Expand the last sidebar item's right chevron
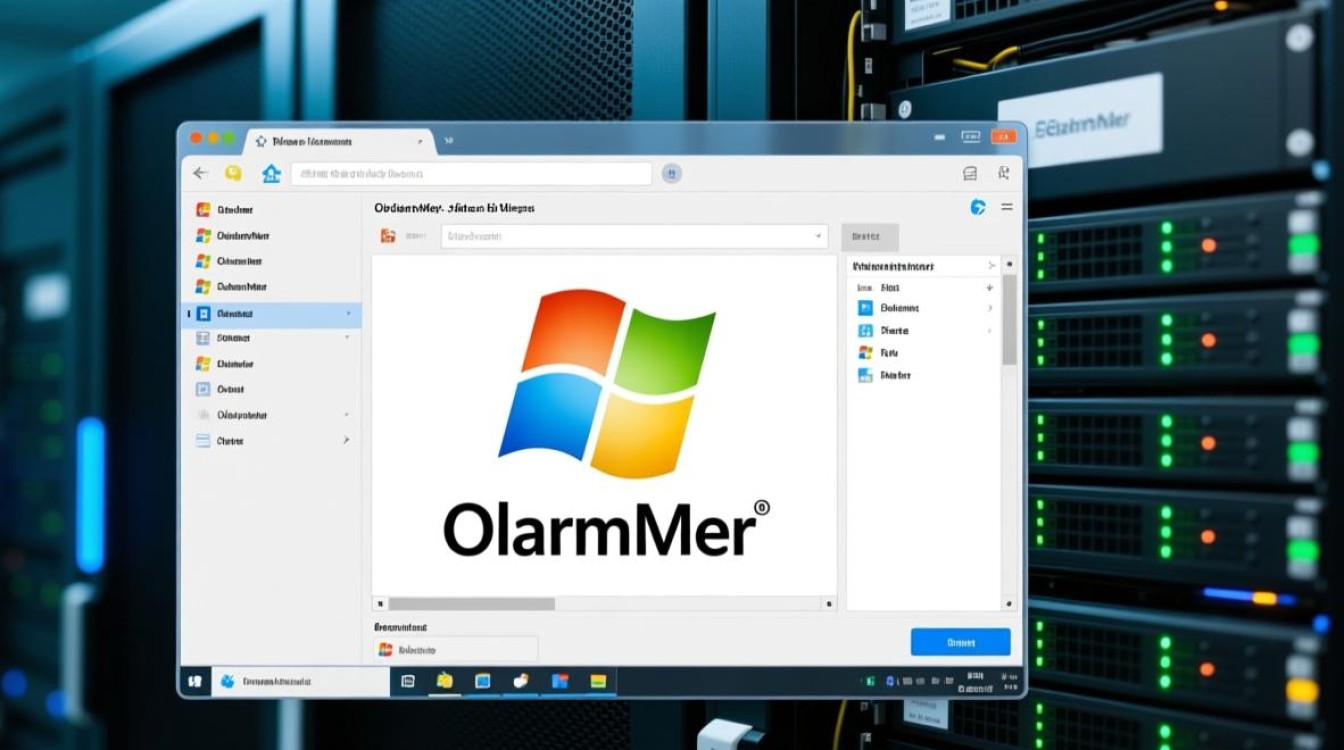This screenshot has width=1344, height=750. (346, 440)
